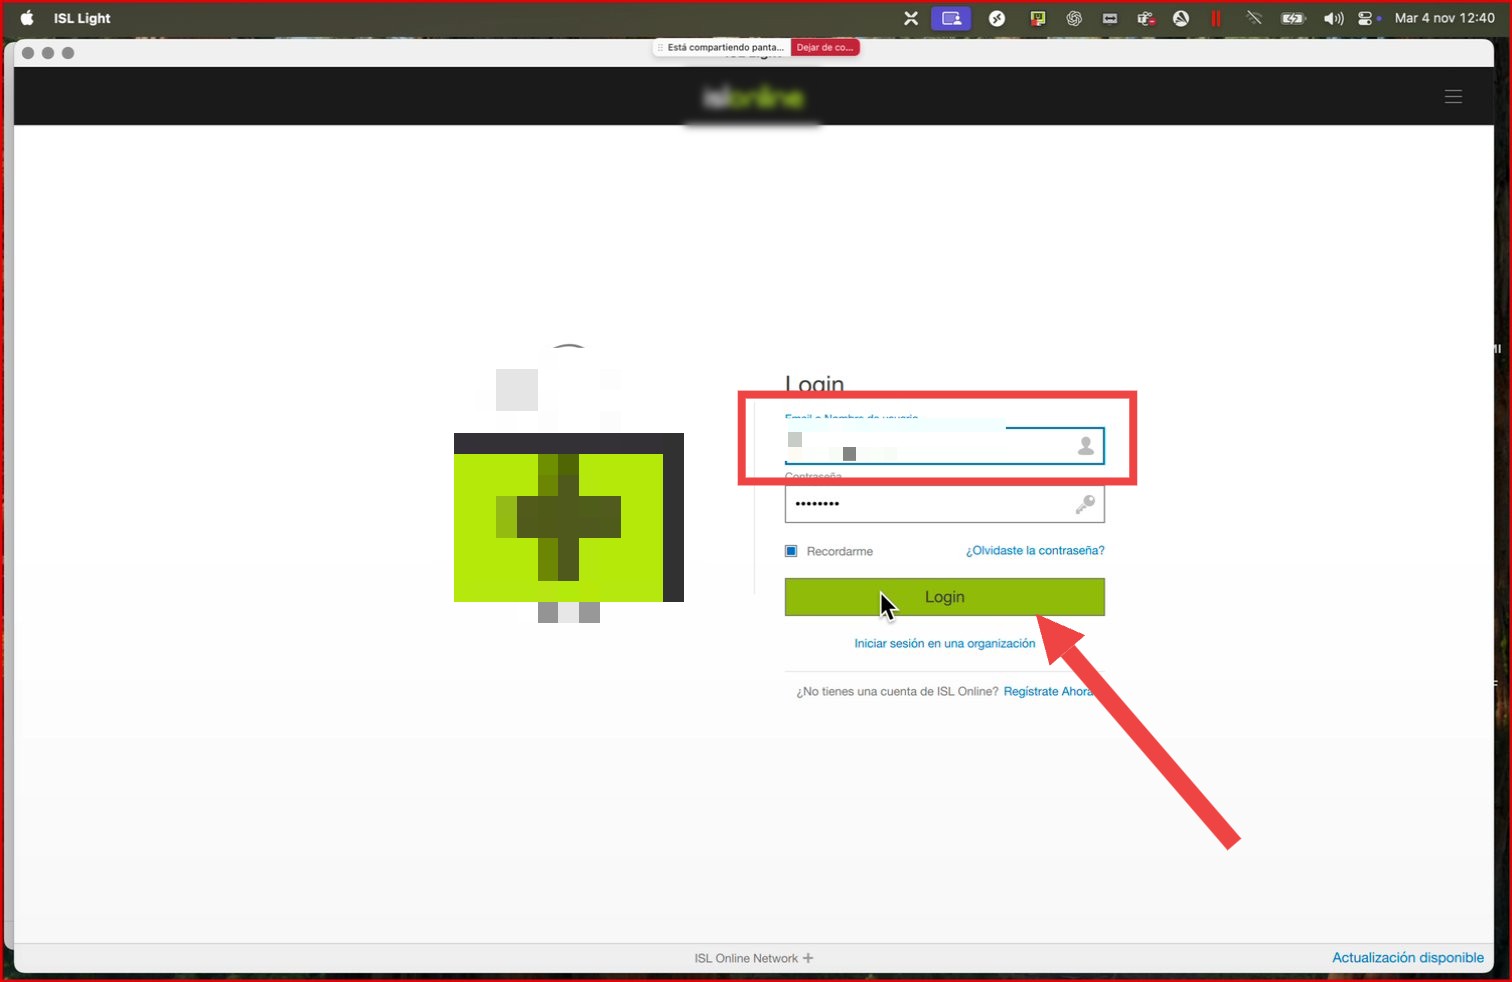Open Control Center from the menu bar

pos(1366,18)
